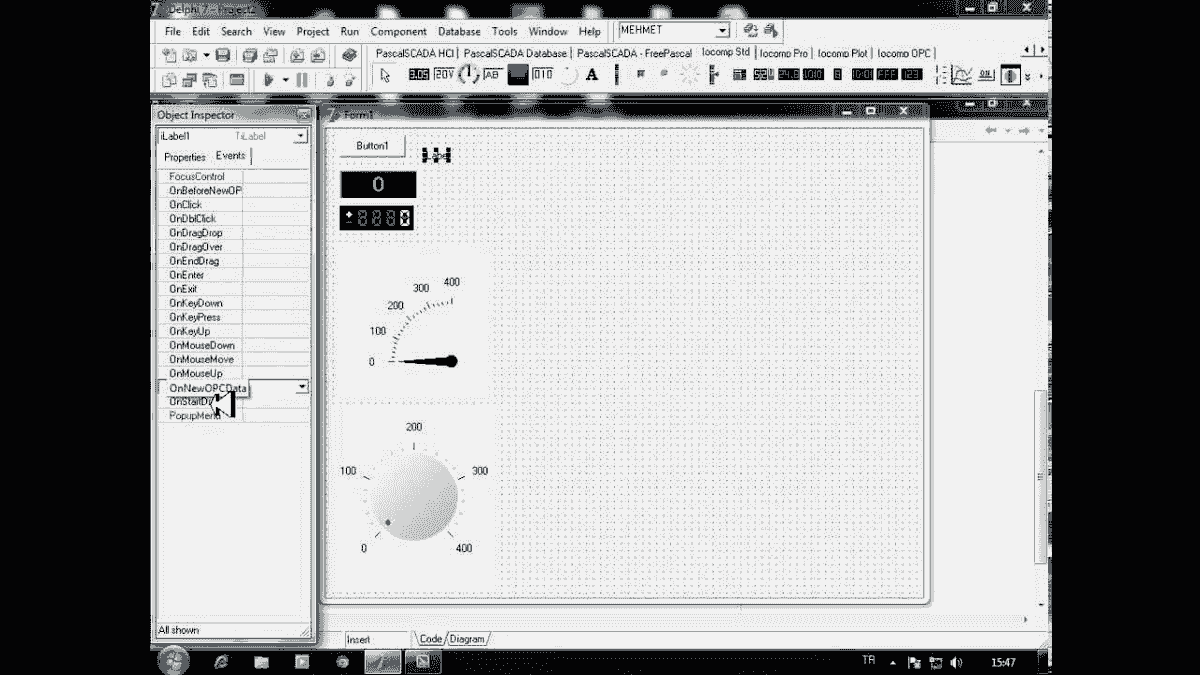
Task: Open Internet Explorer from the taskbar
Action: [x=221, y=661]
